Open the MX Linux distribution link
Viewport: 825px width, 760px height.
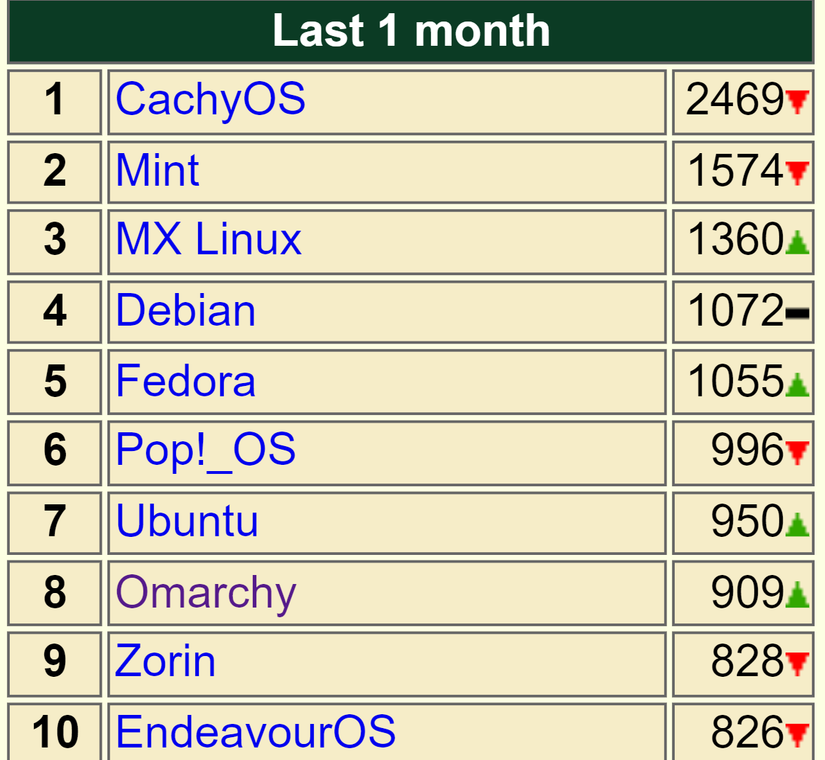208,239
